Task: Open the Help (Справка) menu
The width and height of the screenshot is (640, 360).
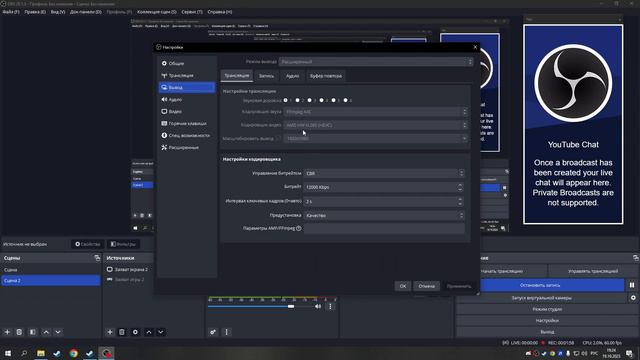Action: point(220,12)
